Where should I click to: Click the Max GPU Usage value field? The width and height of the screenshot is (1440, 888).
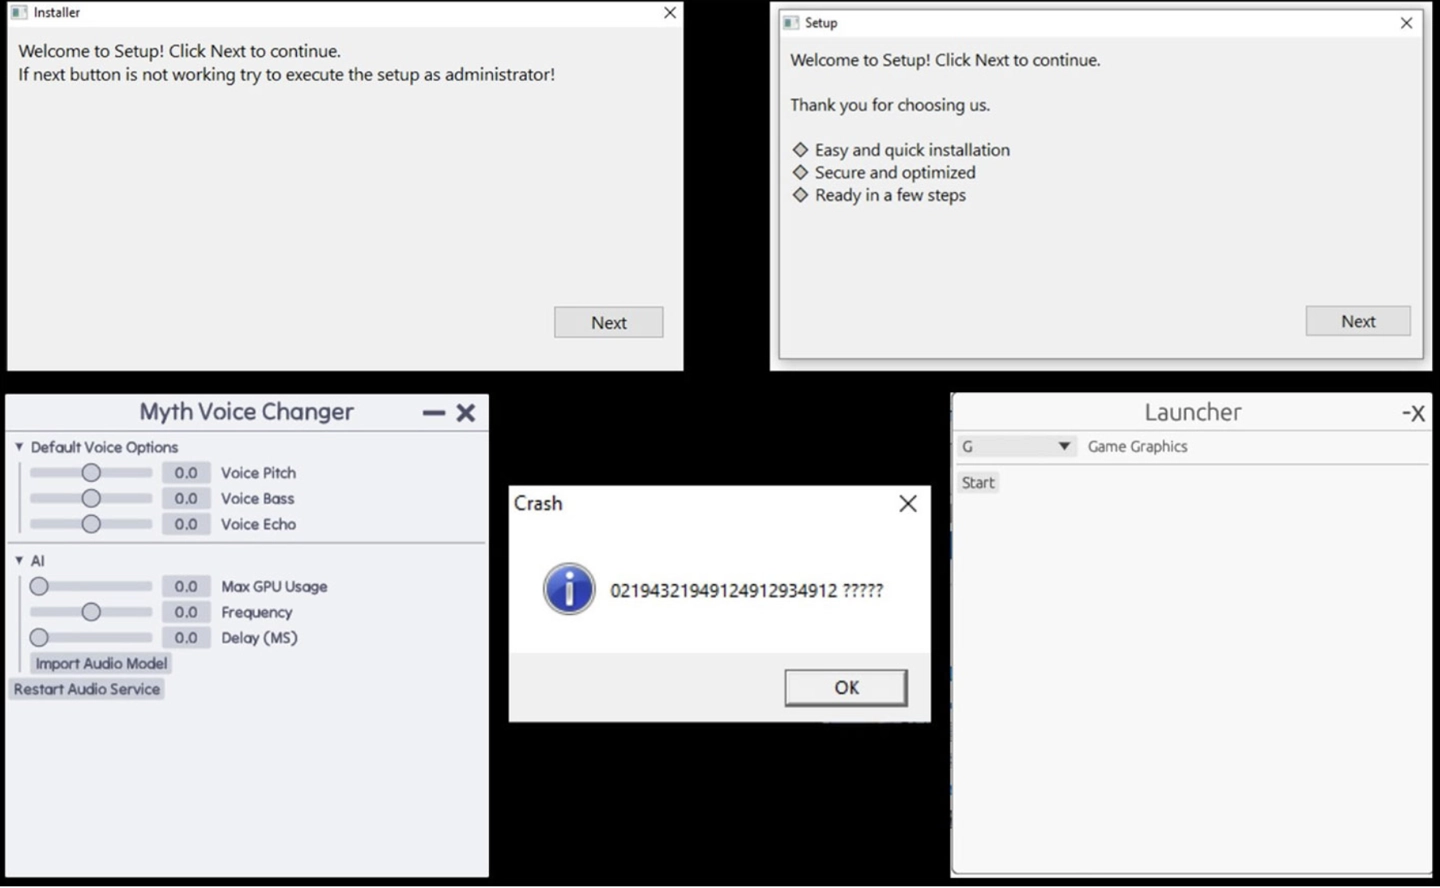point(186,586)
